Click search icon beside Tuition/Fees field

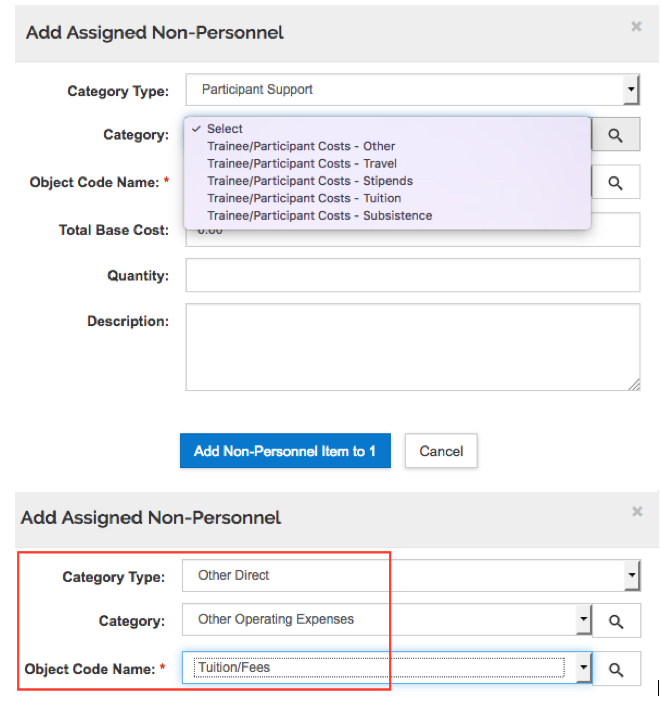(616, 669)
